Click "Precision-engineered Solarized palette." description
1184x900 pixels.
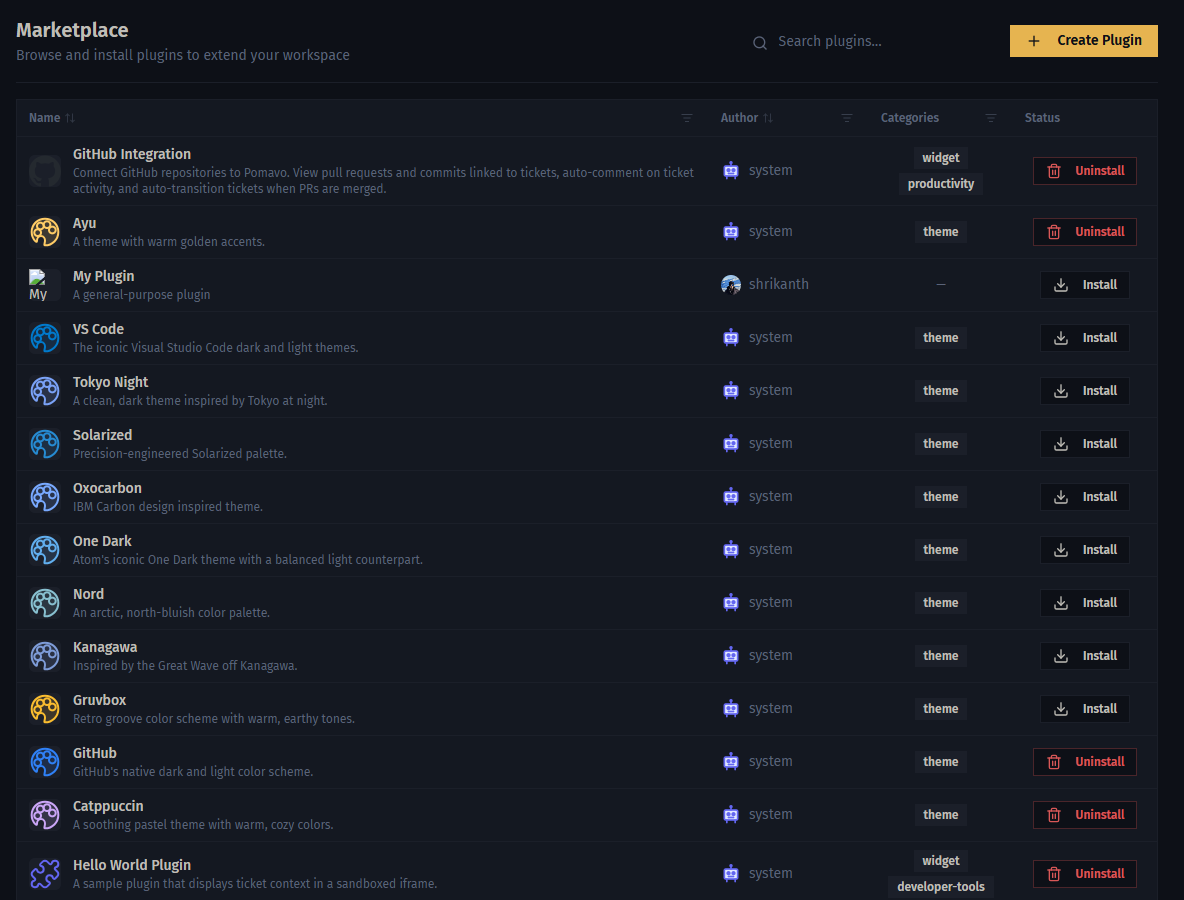coord(180,454)
